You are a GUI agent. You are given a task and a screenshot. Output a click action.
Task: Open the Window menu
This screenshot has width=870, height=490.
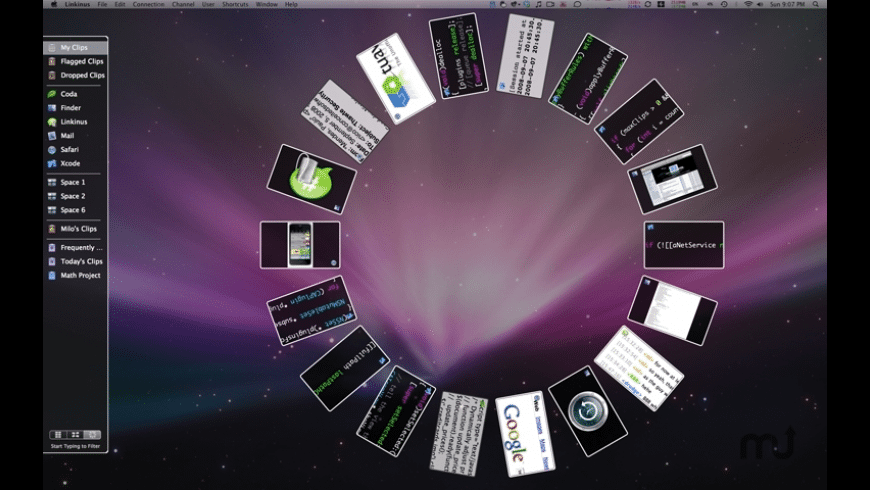click(x=266, y=4)
